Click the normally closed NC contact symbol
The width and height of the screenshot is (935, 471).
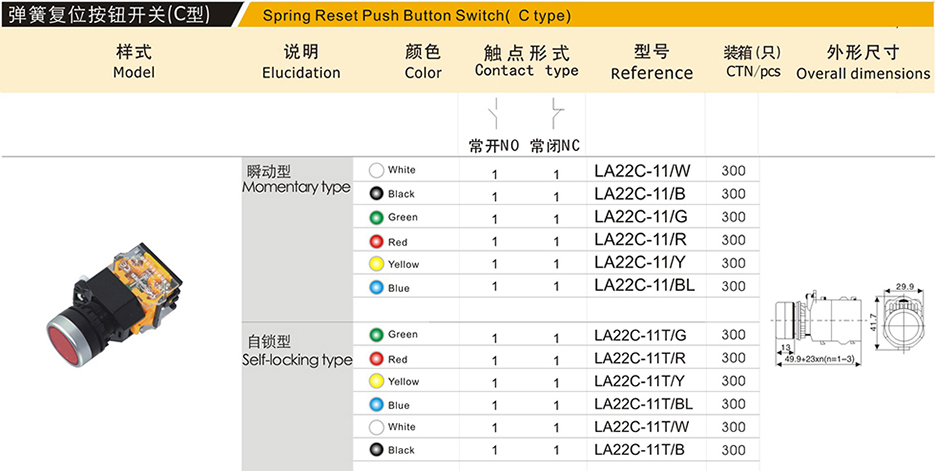[x=555, y=114]
